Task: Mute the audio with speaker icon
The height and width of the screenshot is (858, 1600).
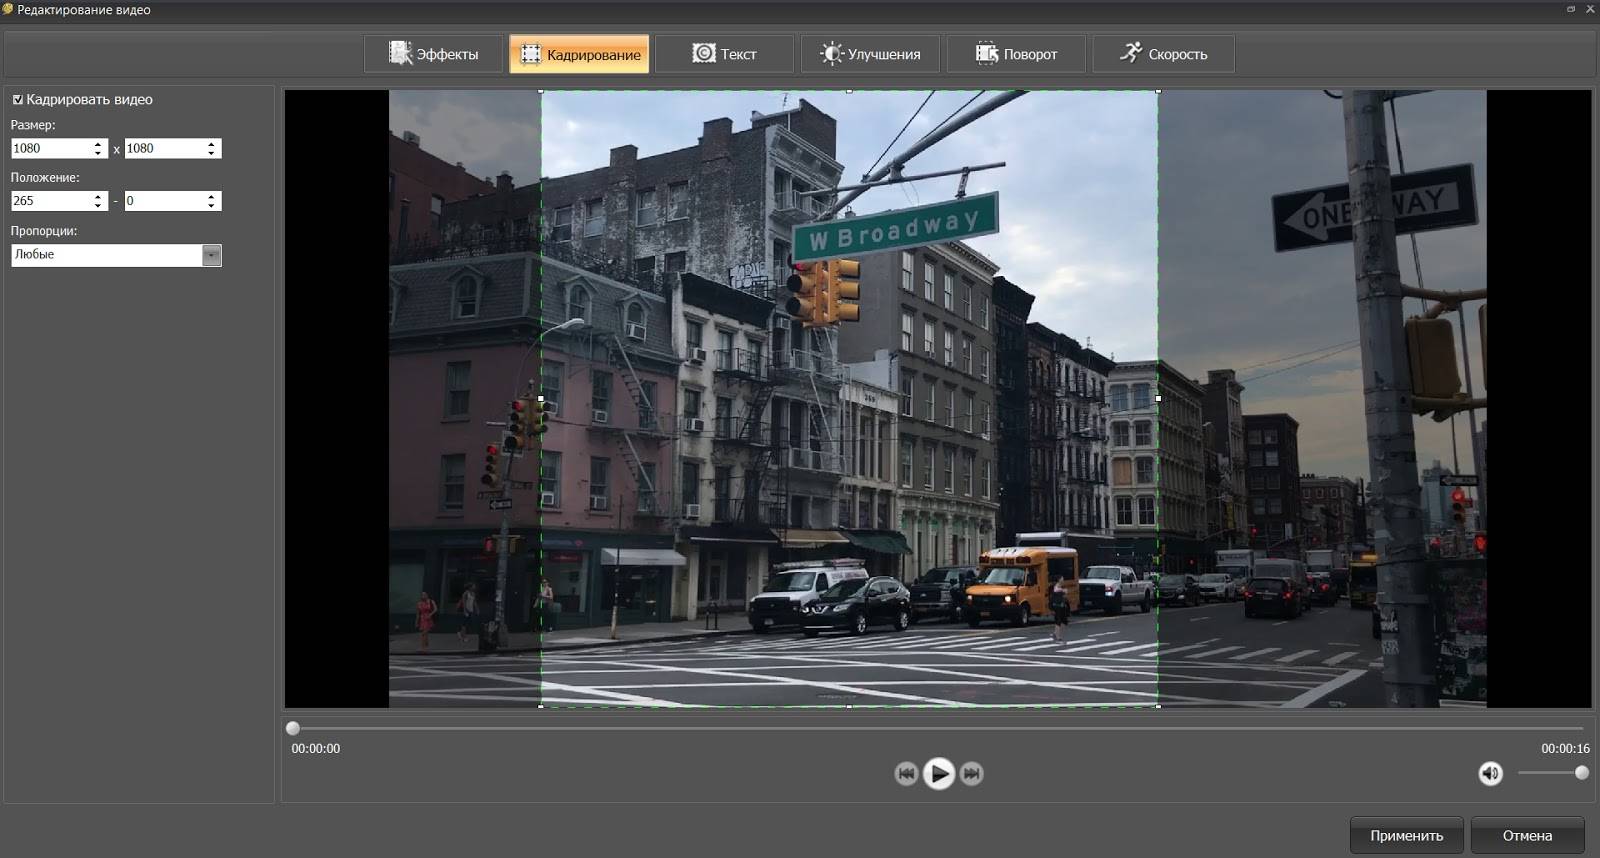Action: tap(1490, 773)
